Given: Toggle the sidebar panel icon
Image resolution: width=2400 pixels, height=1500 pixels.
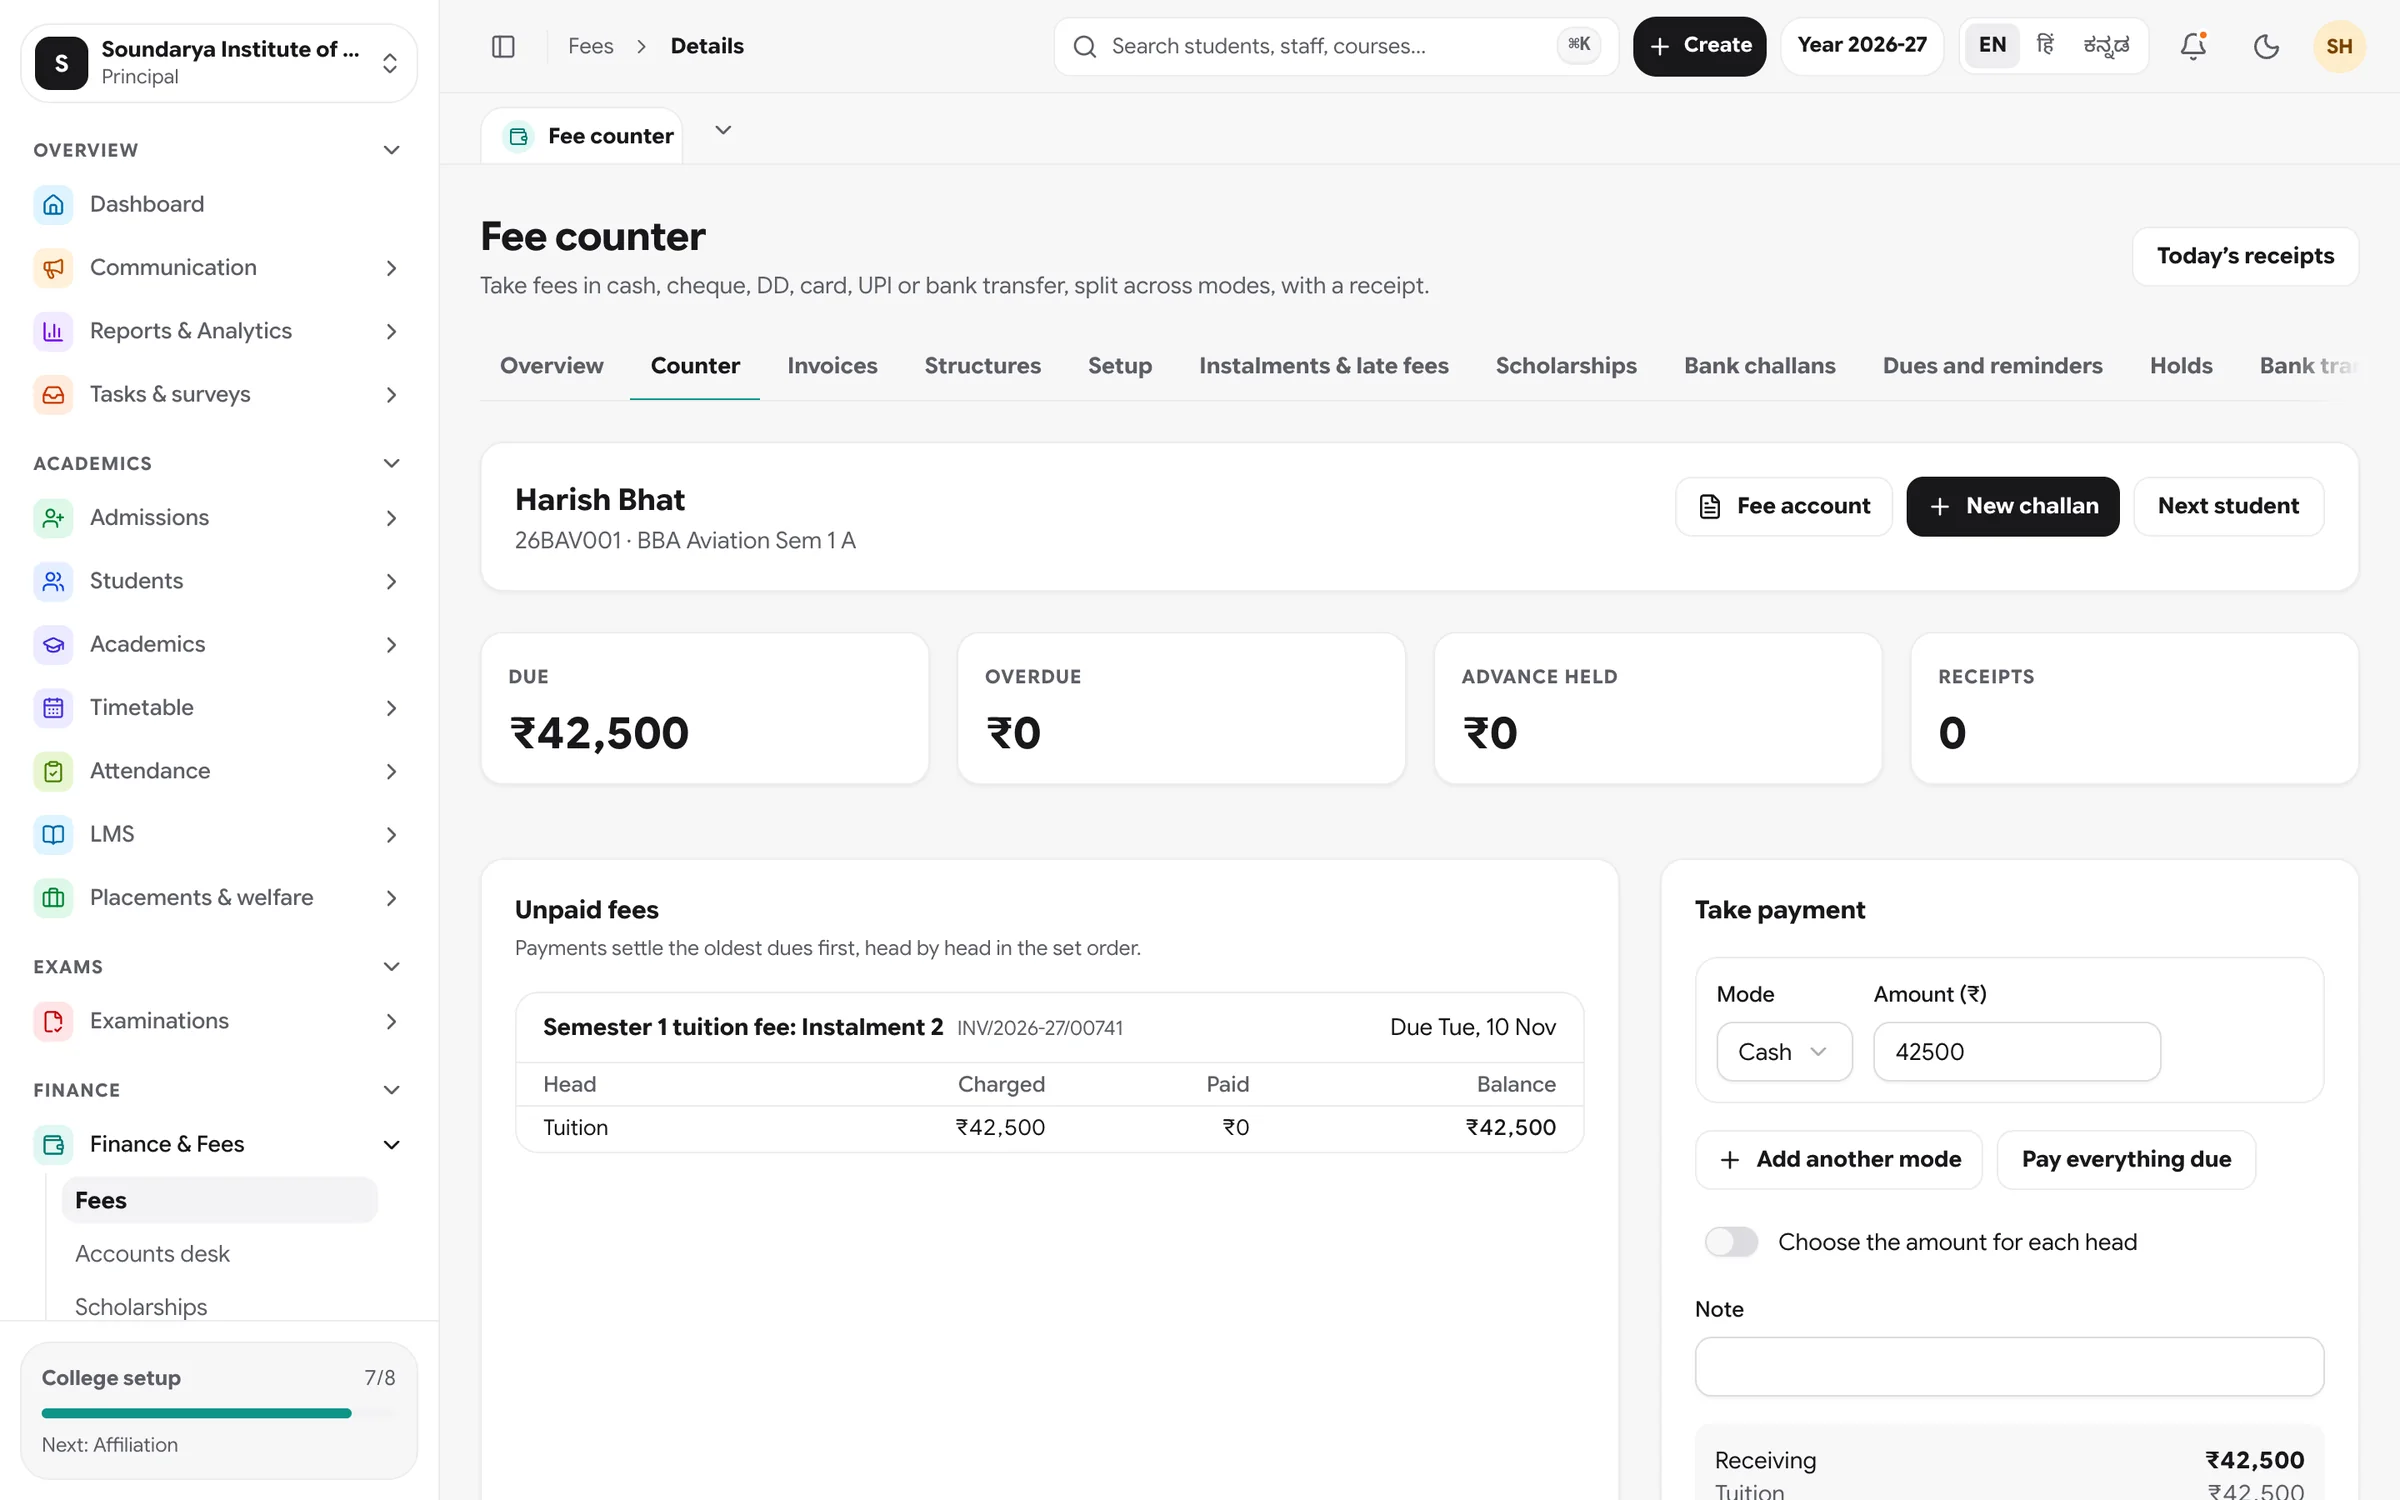Looking at the screenshot, I should coord(503,46).
